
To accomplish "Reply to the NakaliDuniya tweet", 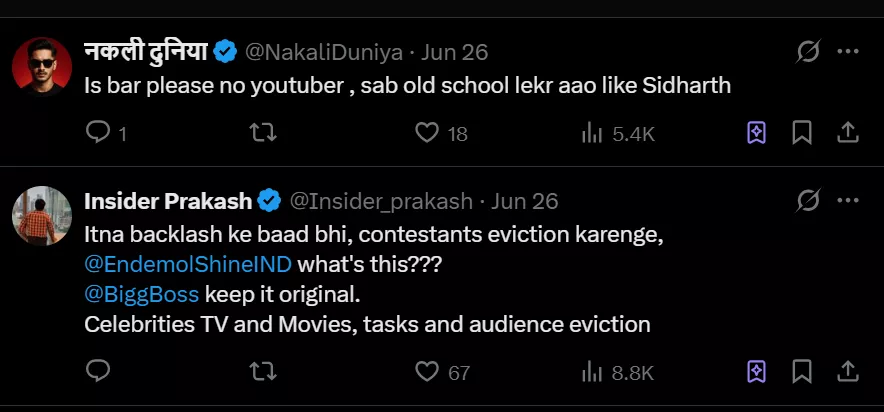I will (98, 132).
